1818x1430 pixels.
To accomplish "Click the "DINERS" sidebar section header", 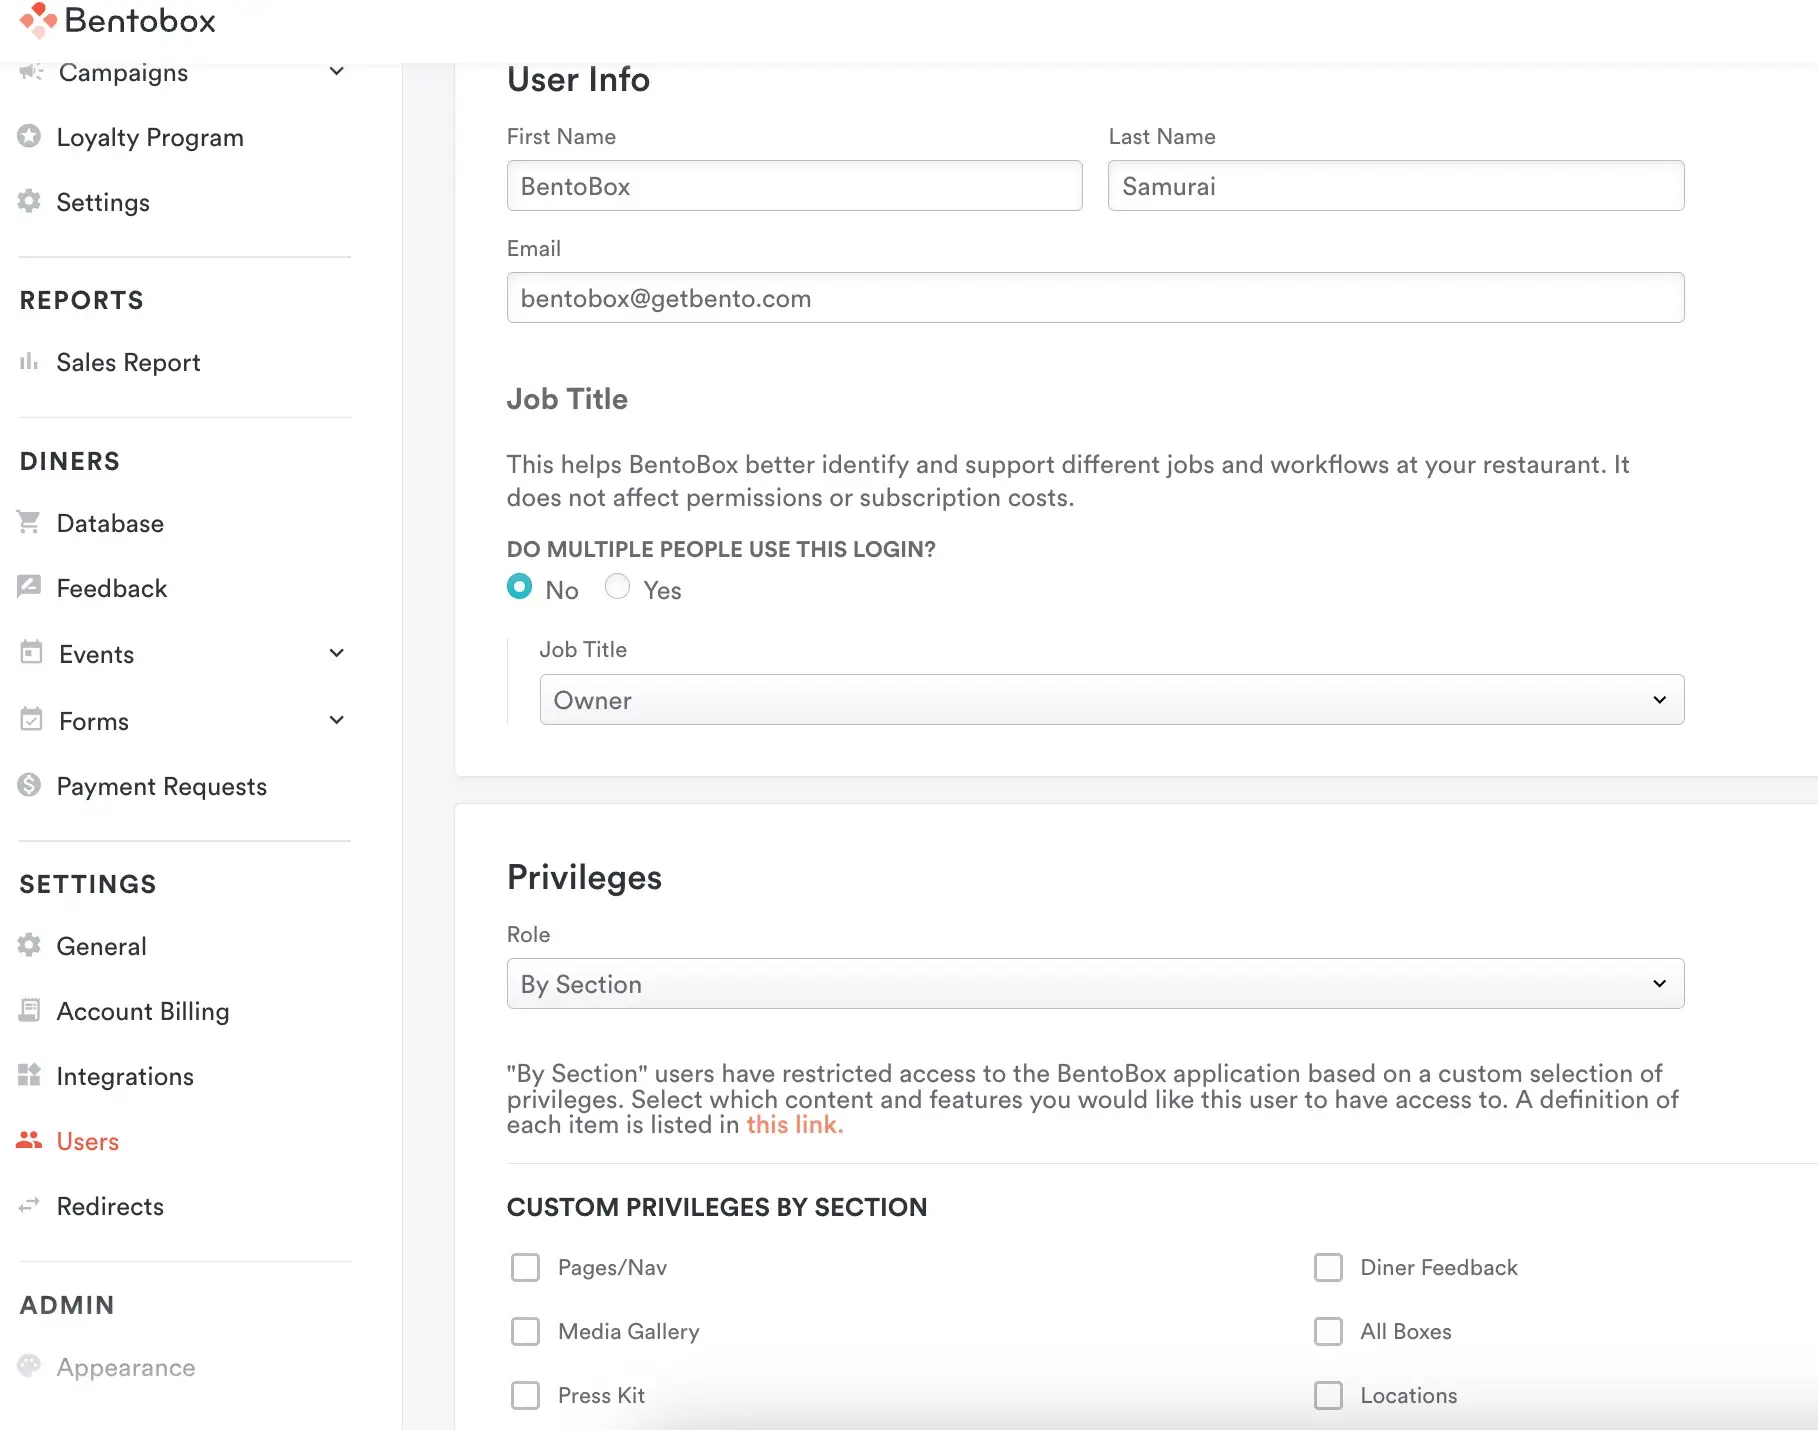I will pos(70,461).
